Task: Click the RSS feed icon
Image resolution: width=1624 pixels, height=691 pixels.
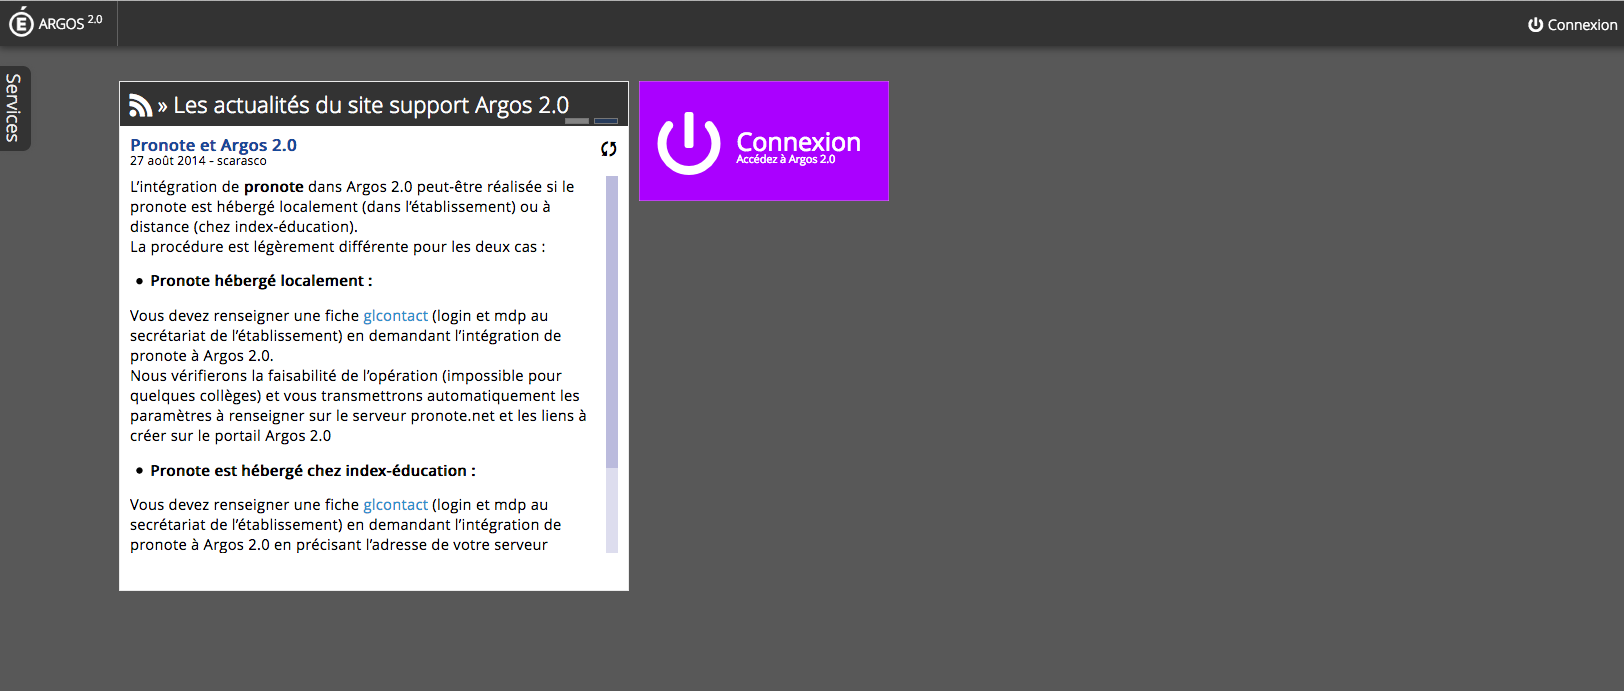Action: [140, 106]
